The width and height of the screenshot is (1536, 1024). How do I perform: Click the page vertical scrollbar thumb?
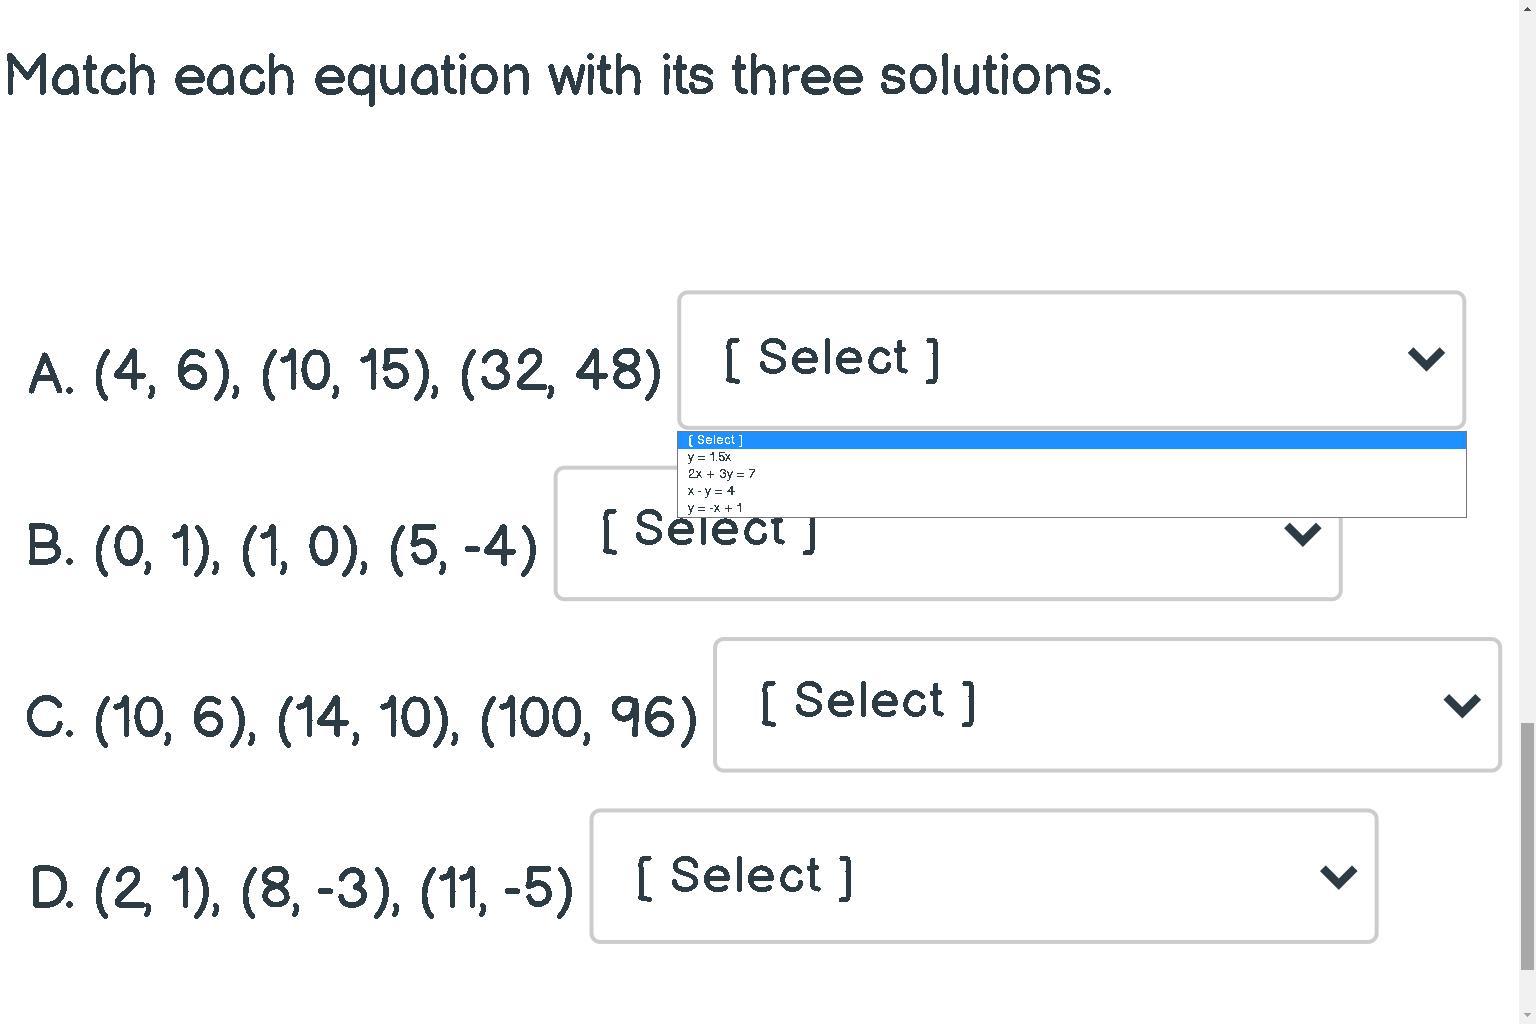pyautogui.click(x=1527, y=845)
